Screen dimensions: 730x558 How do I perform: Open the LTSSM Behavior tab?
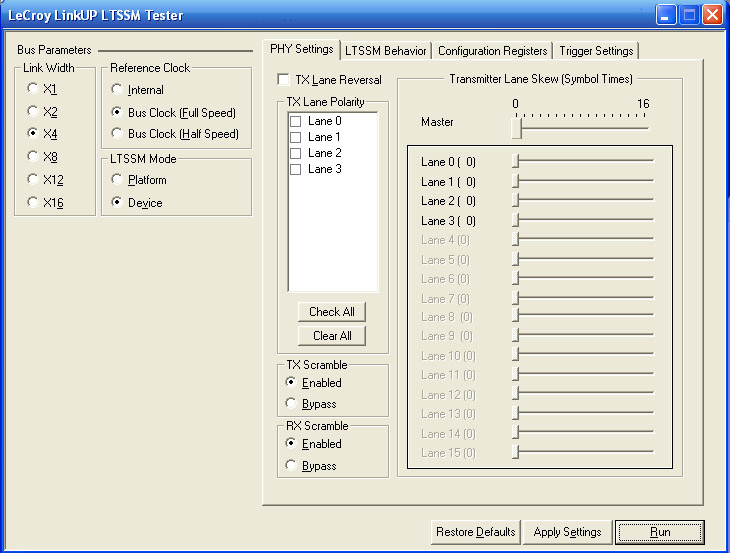[385, 51]
